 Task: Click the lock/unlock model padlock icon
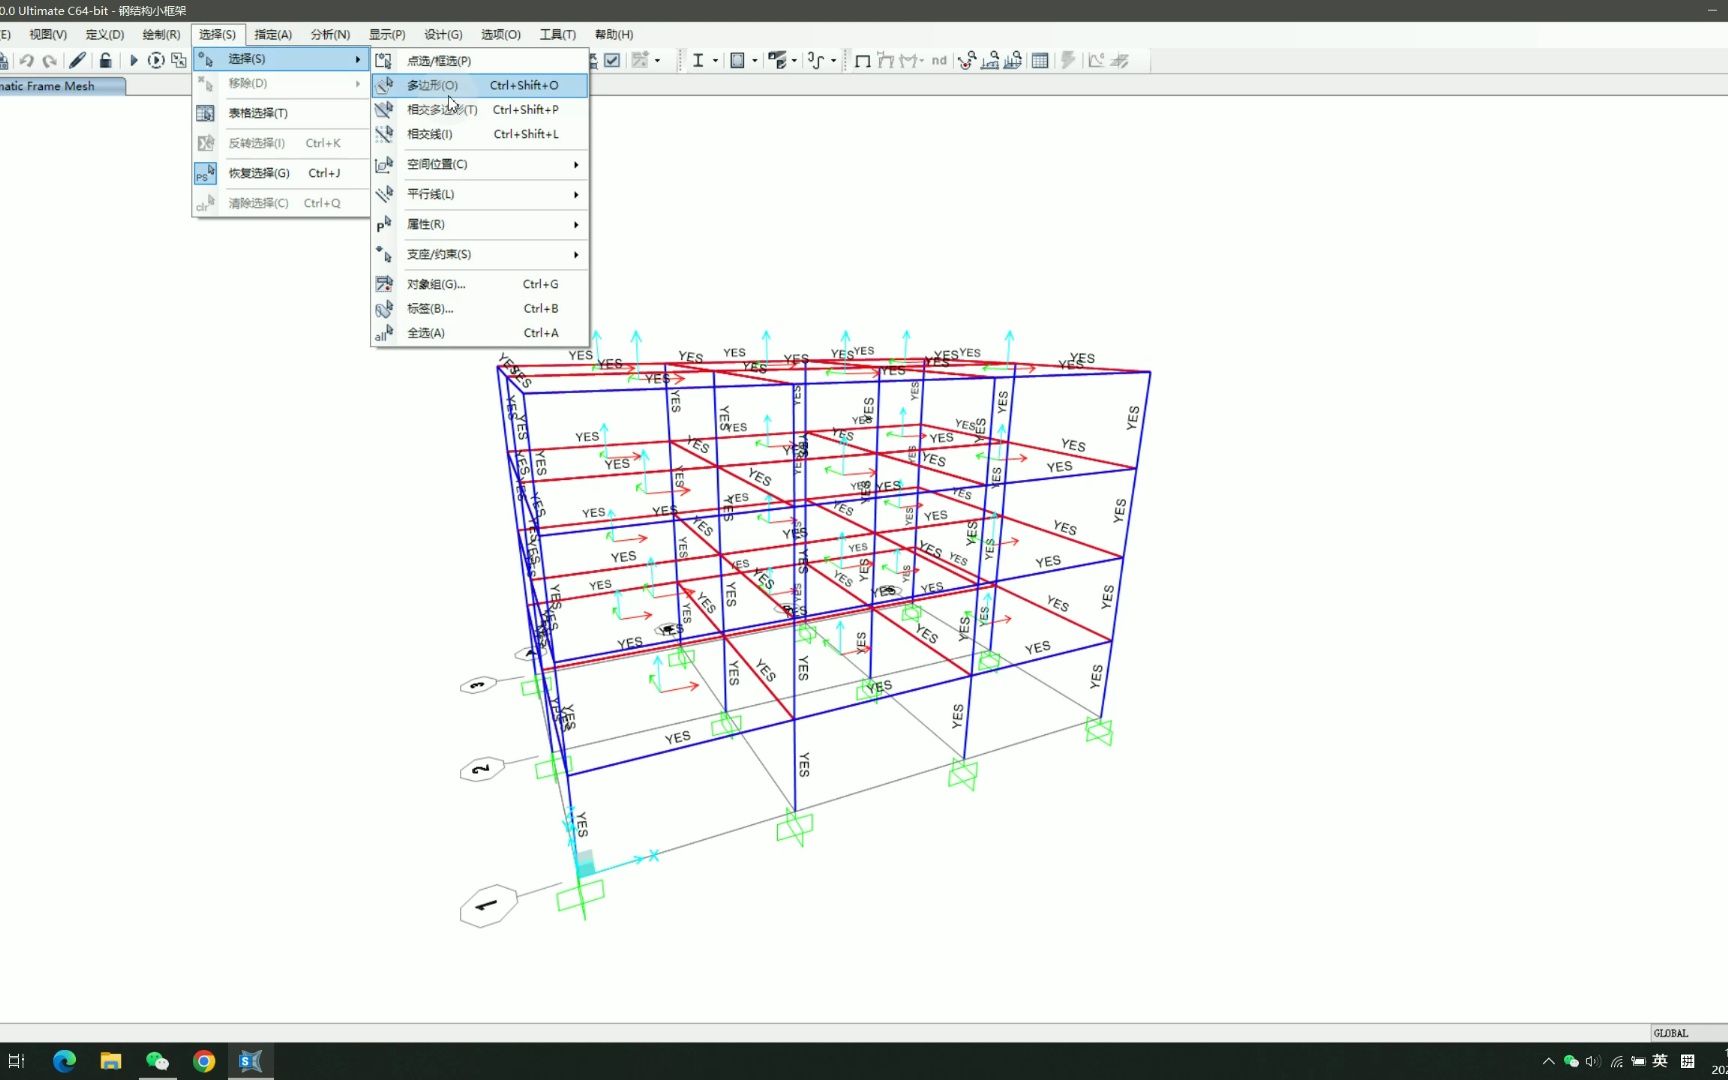[x=105, y=61]
